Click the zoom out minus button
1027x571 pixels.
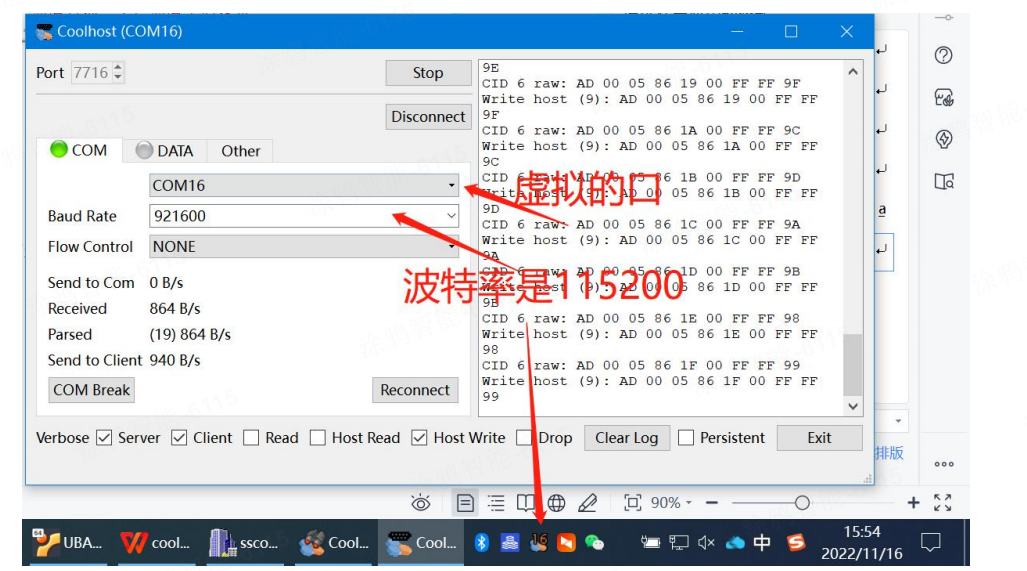pos(712,503)
